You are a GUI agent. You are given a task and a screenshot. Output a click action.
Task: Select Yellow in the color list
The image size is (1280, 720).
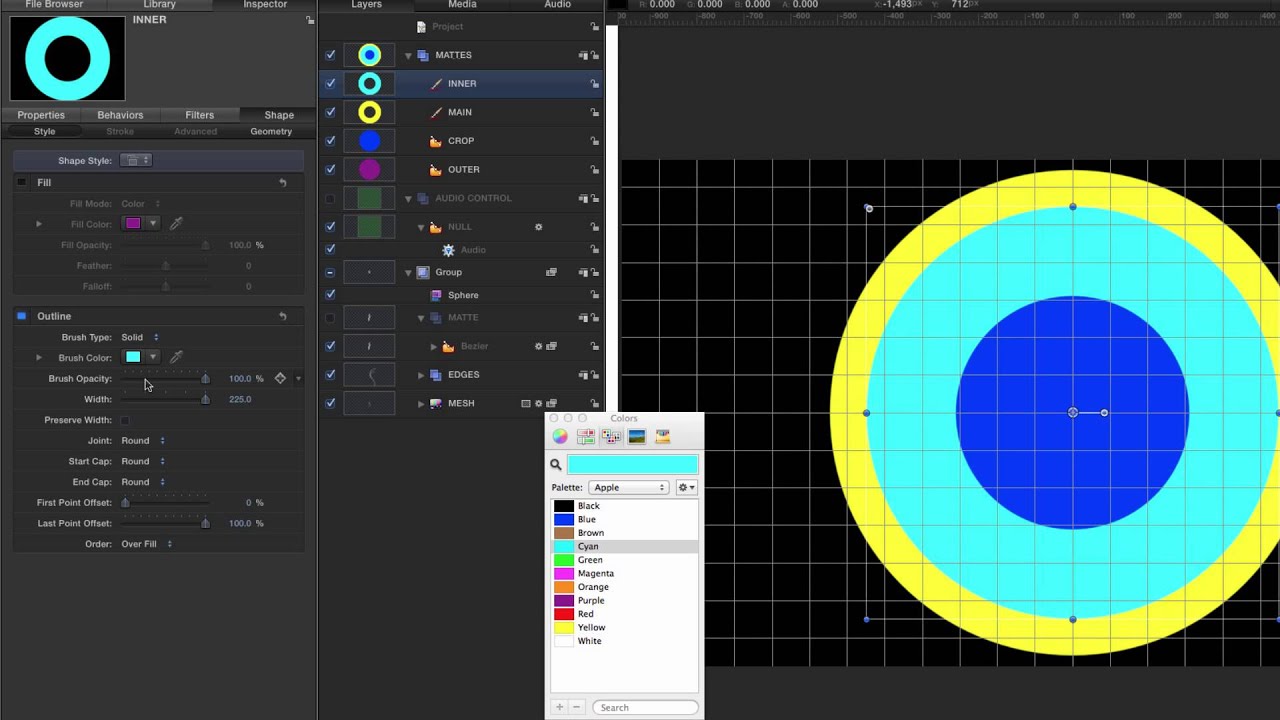(624, 627)
